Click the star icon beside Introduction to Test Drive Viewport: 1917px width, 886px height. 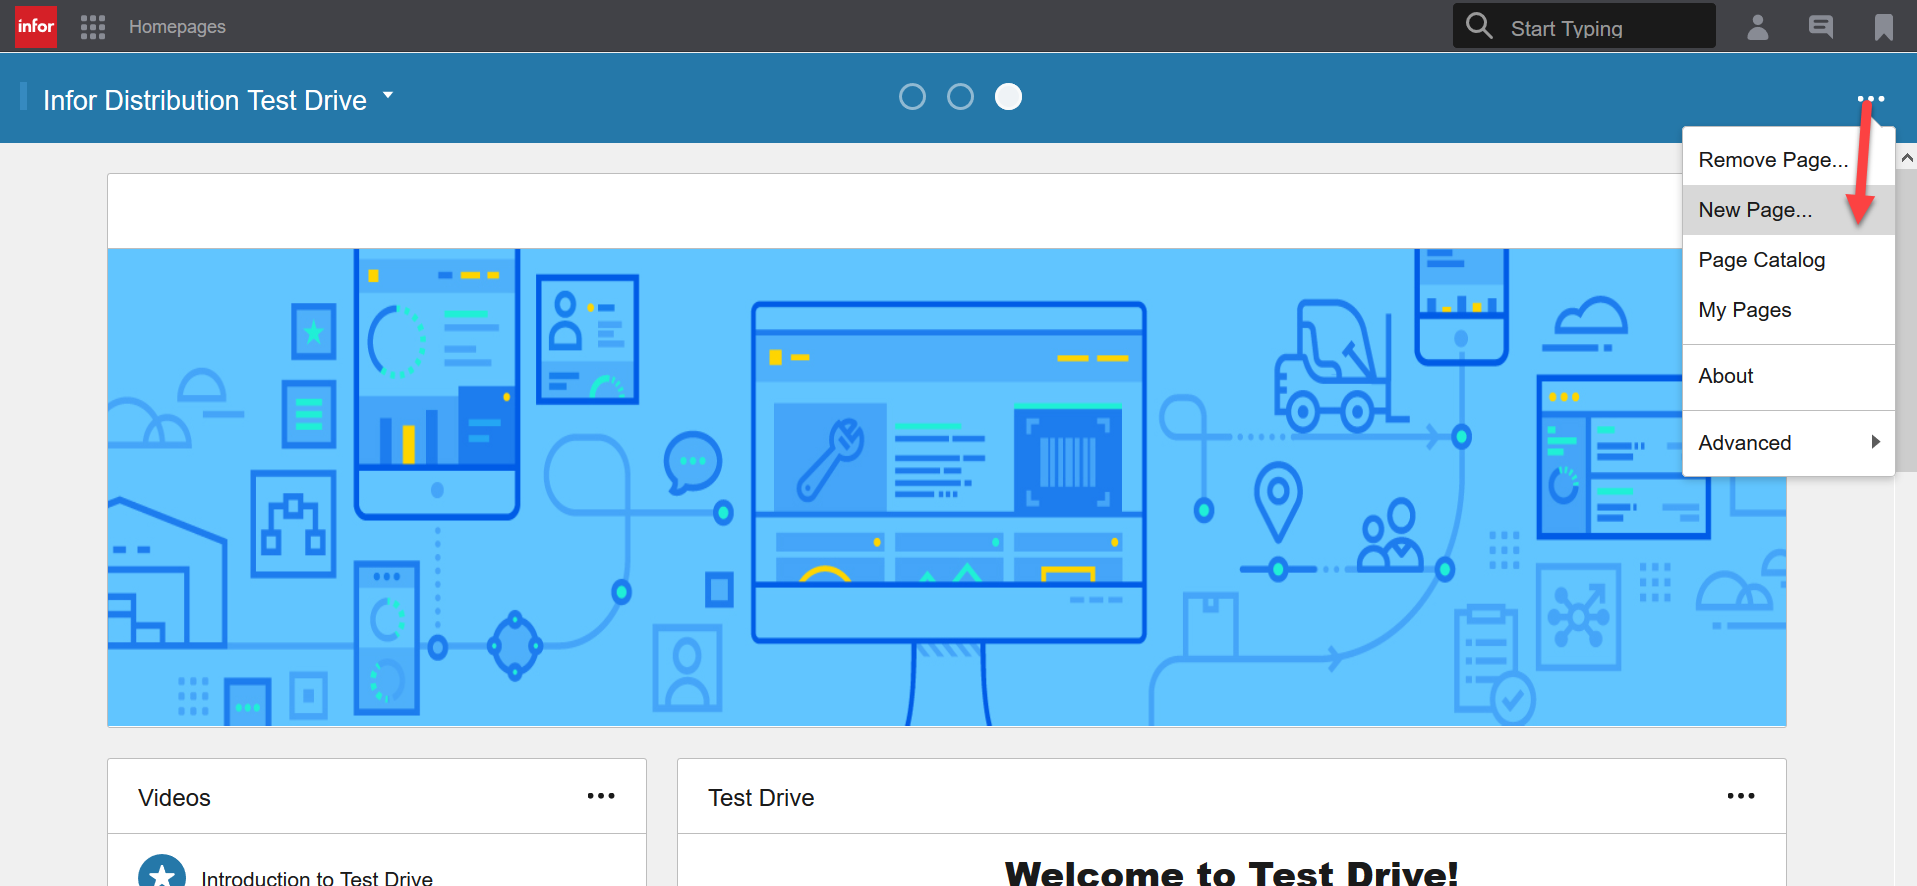(x=162, y=872)
